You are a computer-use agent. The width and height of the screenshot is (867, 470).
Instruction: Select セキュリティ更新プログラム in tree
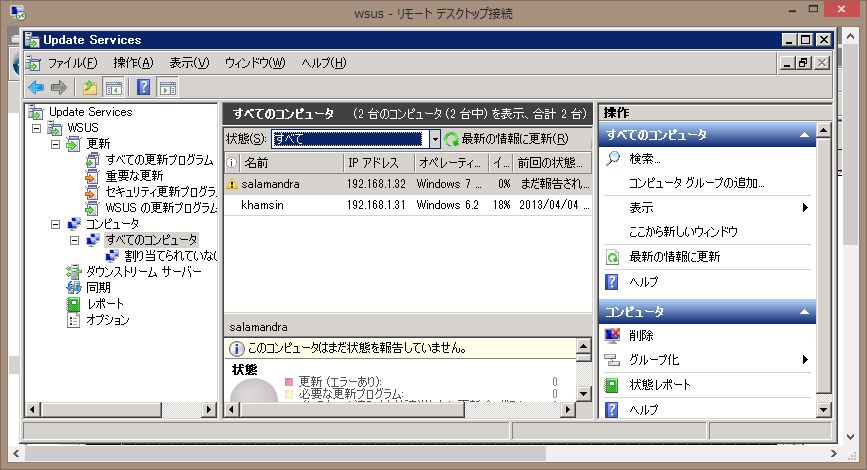160,192
